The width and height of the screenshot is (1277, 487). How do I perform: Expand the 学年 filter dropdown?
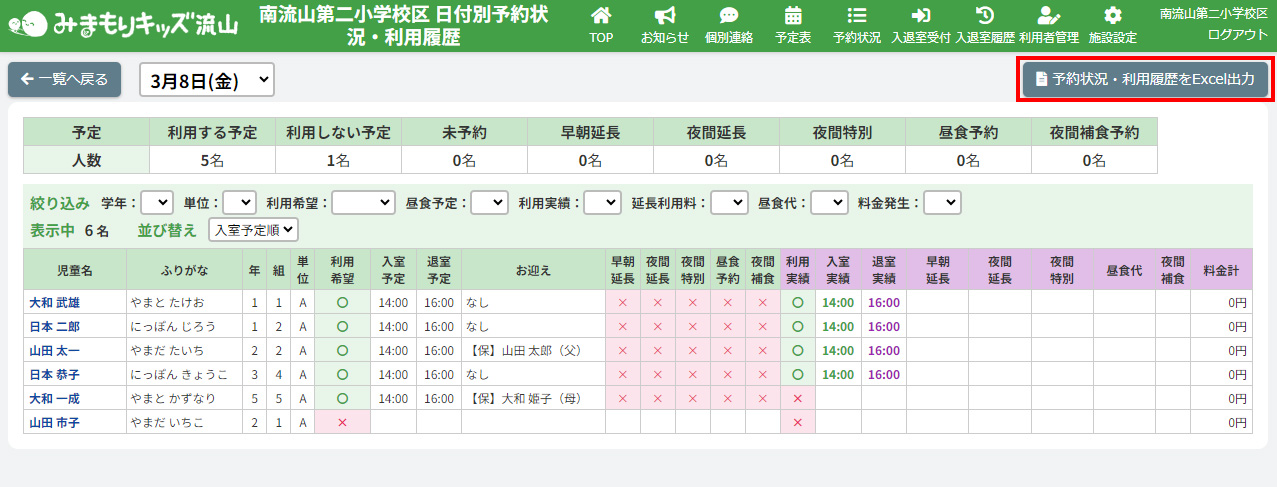157,203
